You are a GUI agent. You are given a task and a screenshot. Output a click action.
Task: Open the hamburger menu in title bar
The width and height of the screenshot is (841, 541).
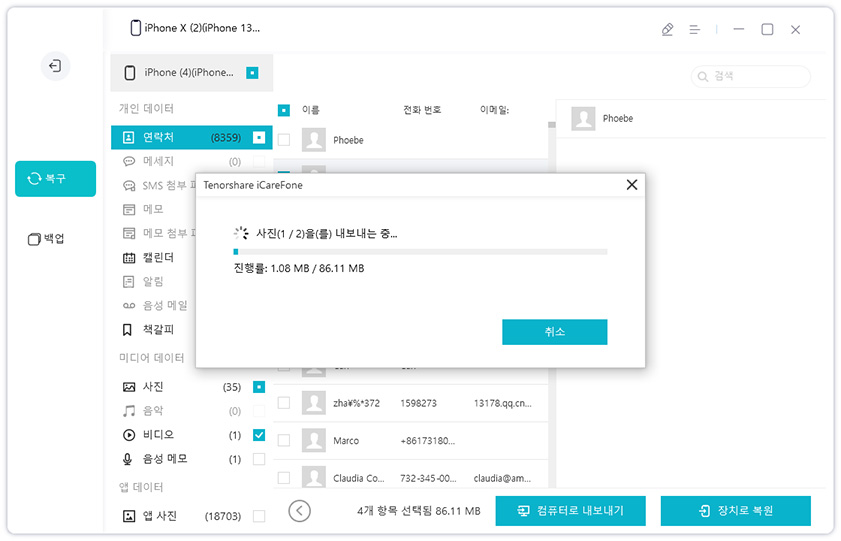click(x=695, y=29)
